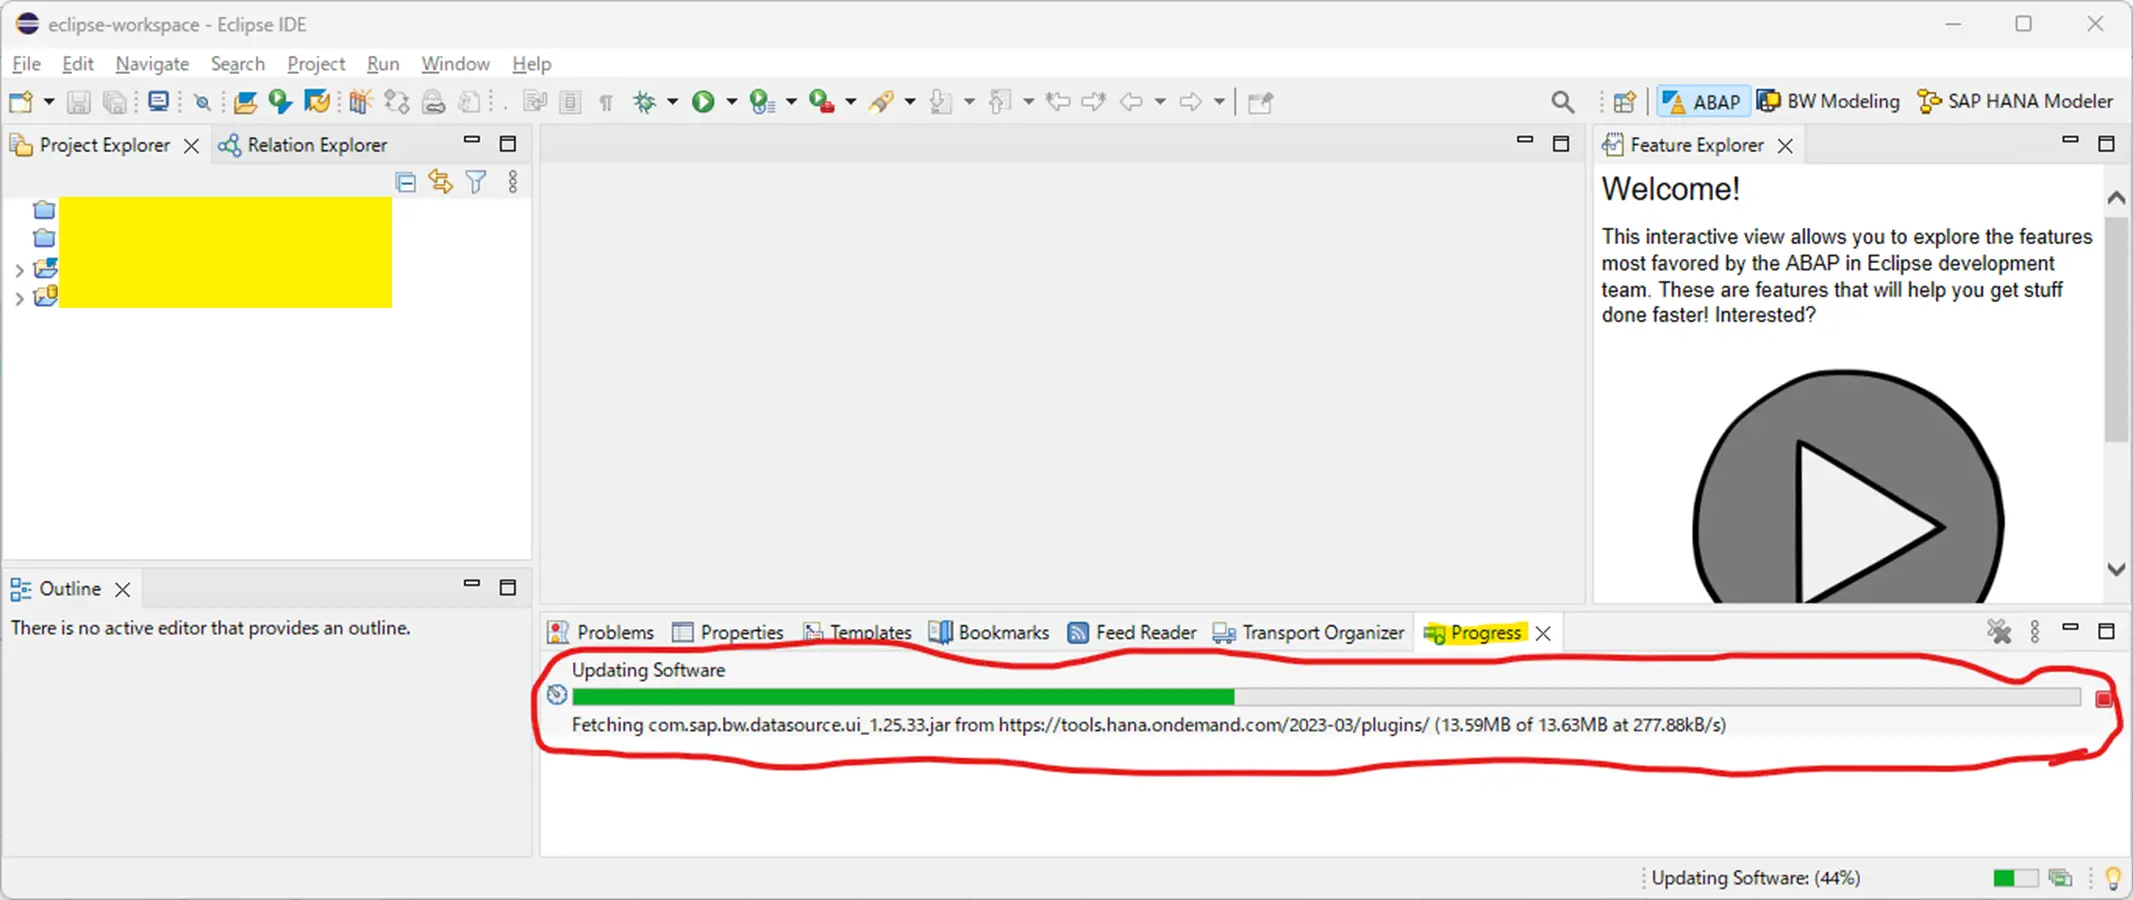
Task: Click the Coverage run icon
Action: (x=762, y=102)
